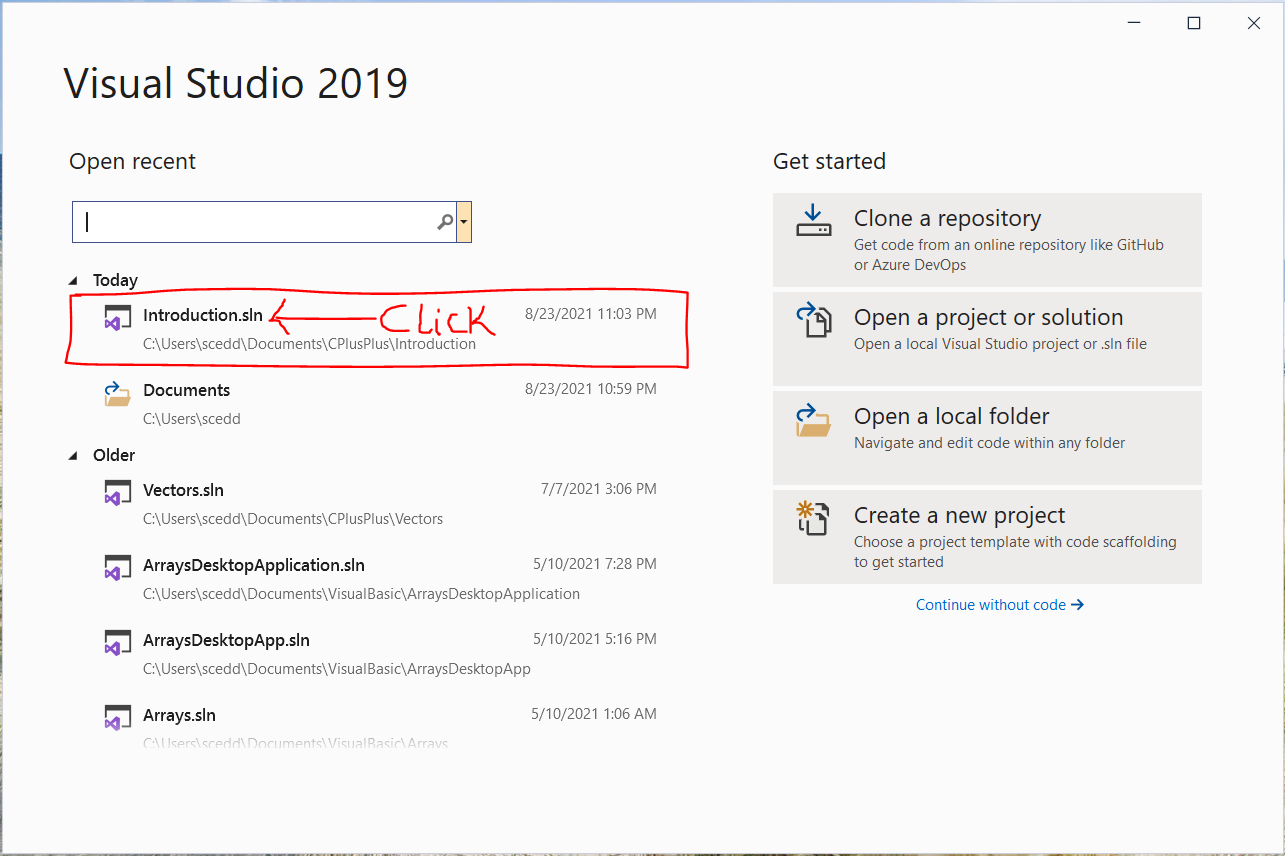1285x856 pixels.
Task: Focus the Open recent search field
Action: pos(264,222)
